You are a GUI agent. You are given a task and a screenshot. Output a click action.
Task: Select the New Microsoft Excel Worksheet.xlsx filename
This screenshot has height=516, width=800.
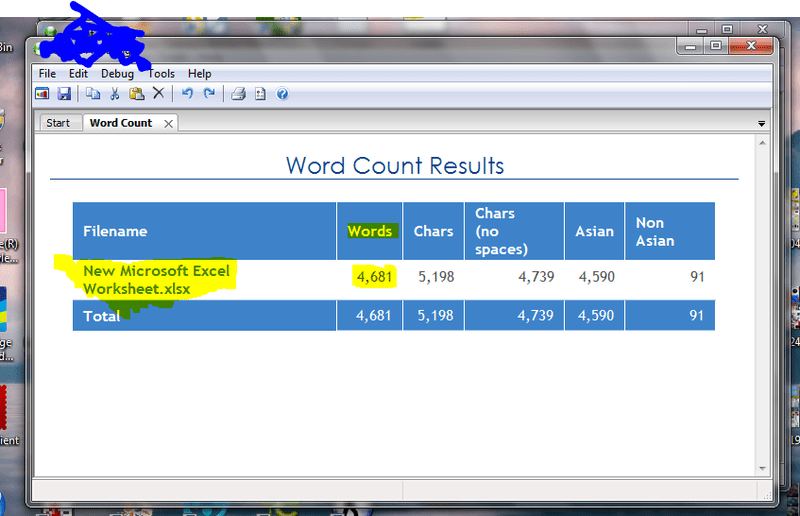(x=156, y=279)
